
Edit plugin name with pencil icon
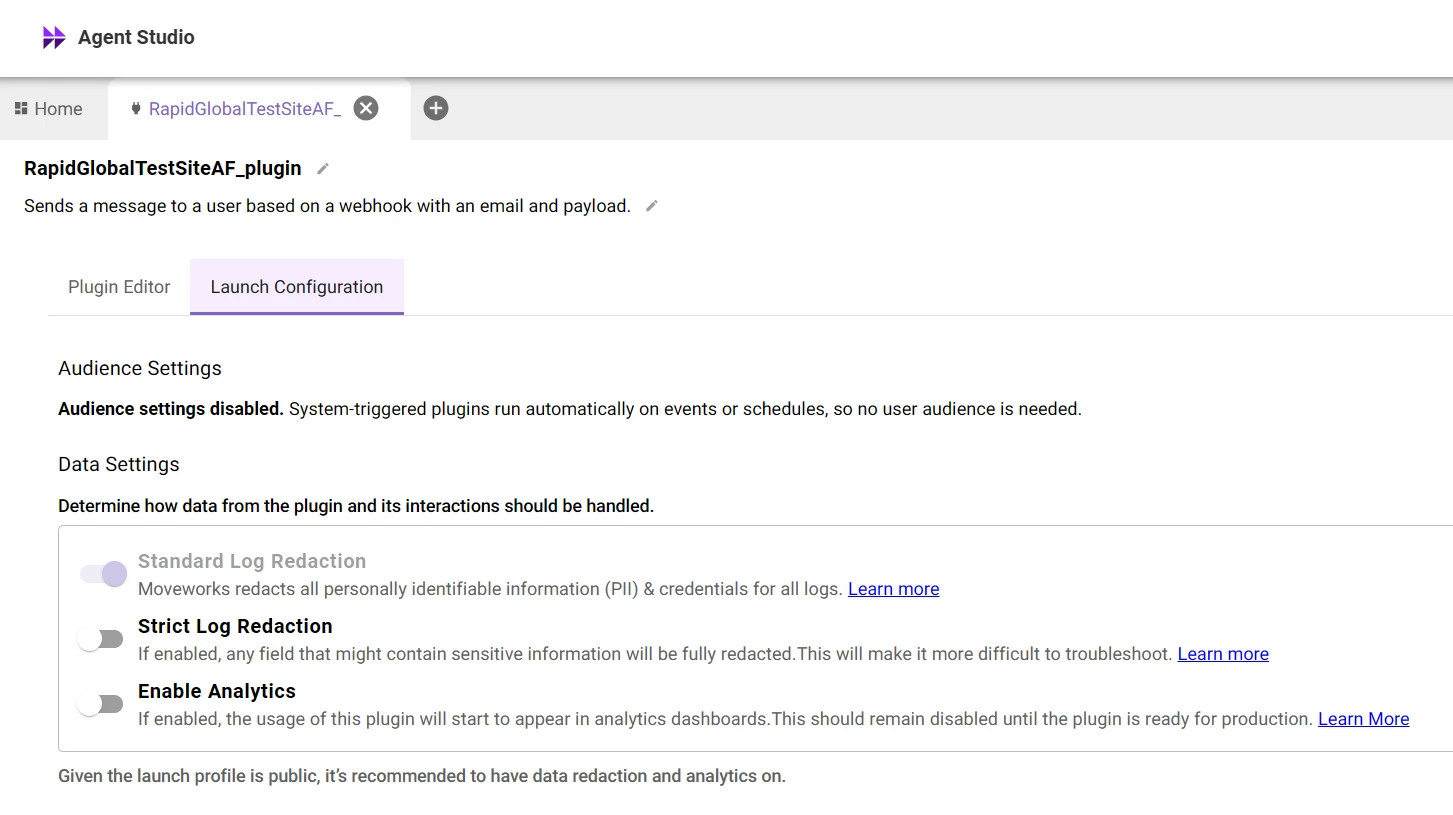coord(323,169)
